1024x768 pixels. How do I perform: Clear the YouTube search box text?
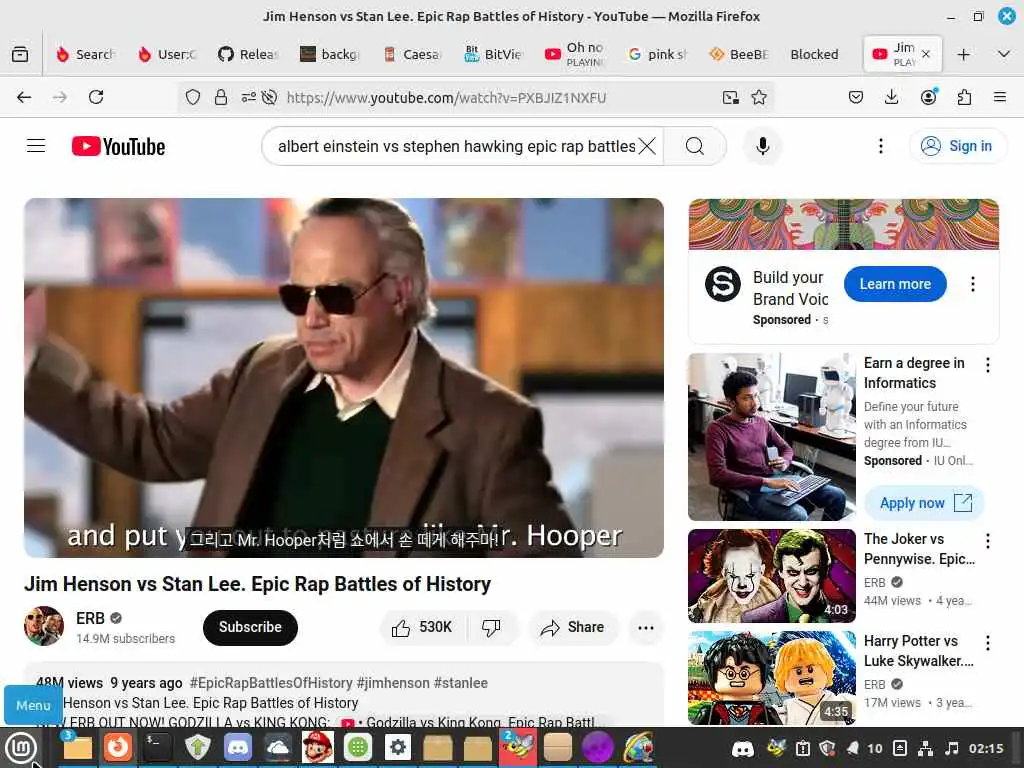(647, 146)
